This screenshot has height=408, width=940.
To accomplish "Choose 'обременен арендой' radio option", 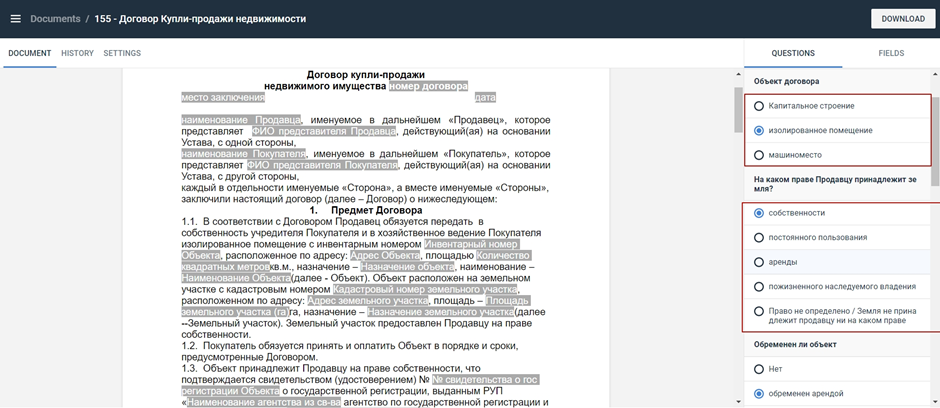I will [x=759, y=394].
